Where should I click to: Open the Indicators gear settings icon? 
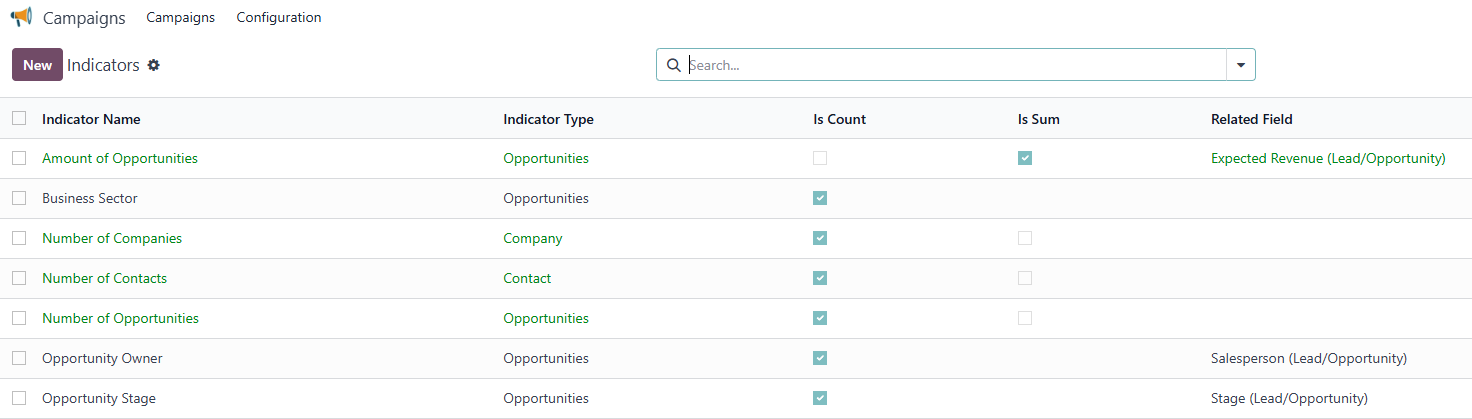tap(153, 65)
